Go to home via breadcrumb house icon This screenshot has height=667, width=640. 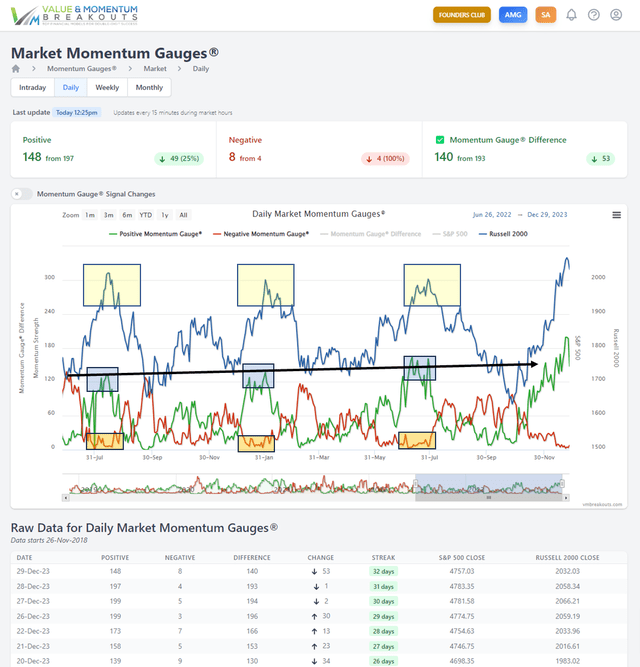click(x=16, y=68)
